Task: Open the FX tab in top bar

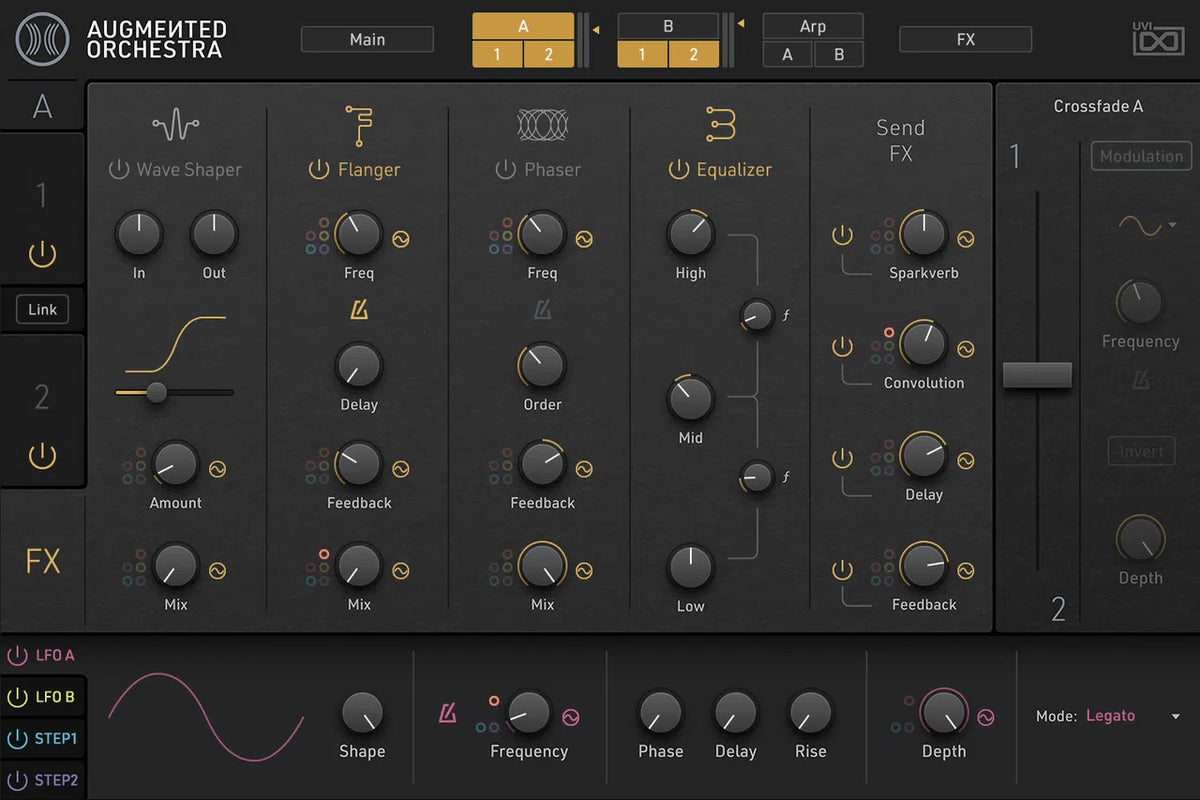Action: (x=965, y=39)
